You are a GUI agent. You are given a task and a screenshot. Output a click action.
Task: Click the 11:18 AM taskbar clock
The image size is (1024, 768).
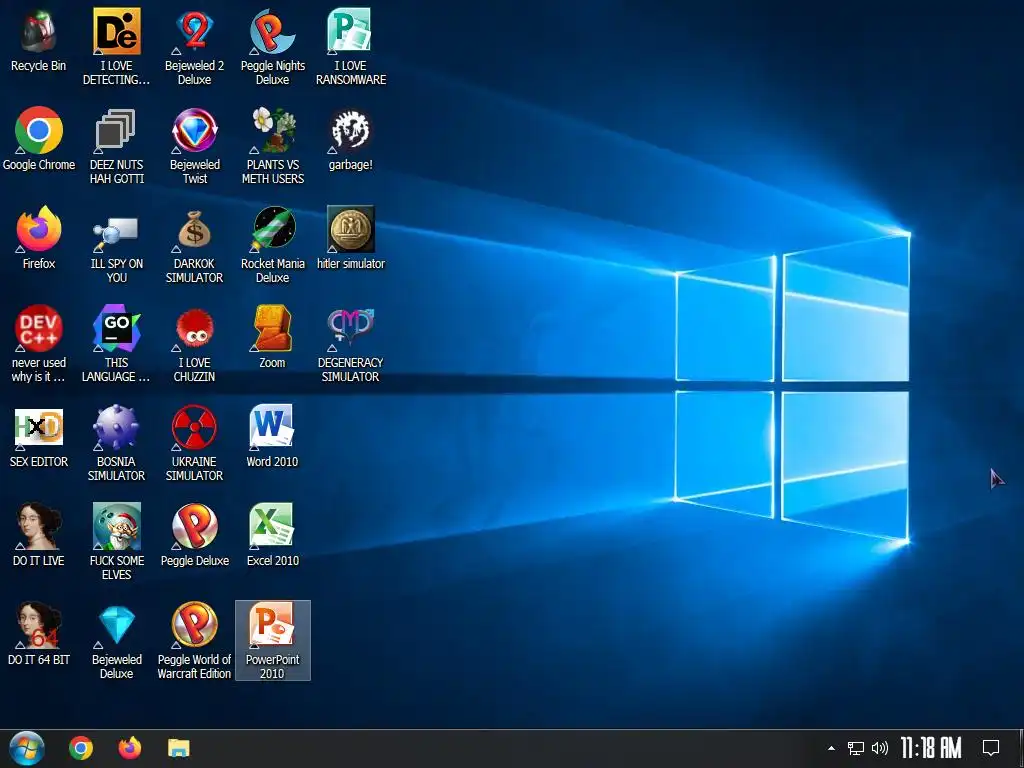click(x=931, y=748)
